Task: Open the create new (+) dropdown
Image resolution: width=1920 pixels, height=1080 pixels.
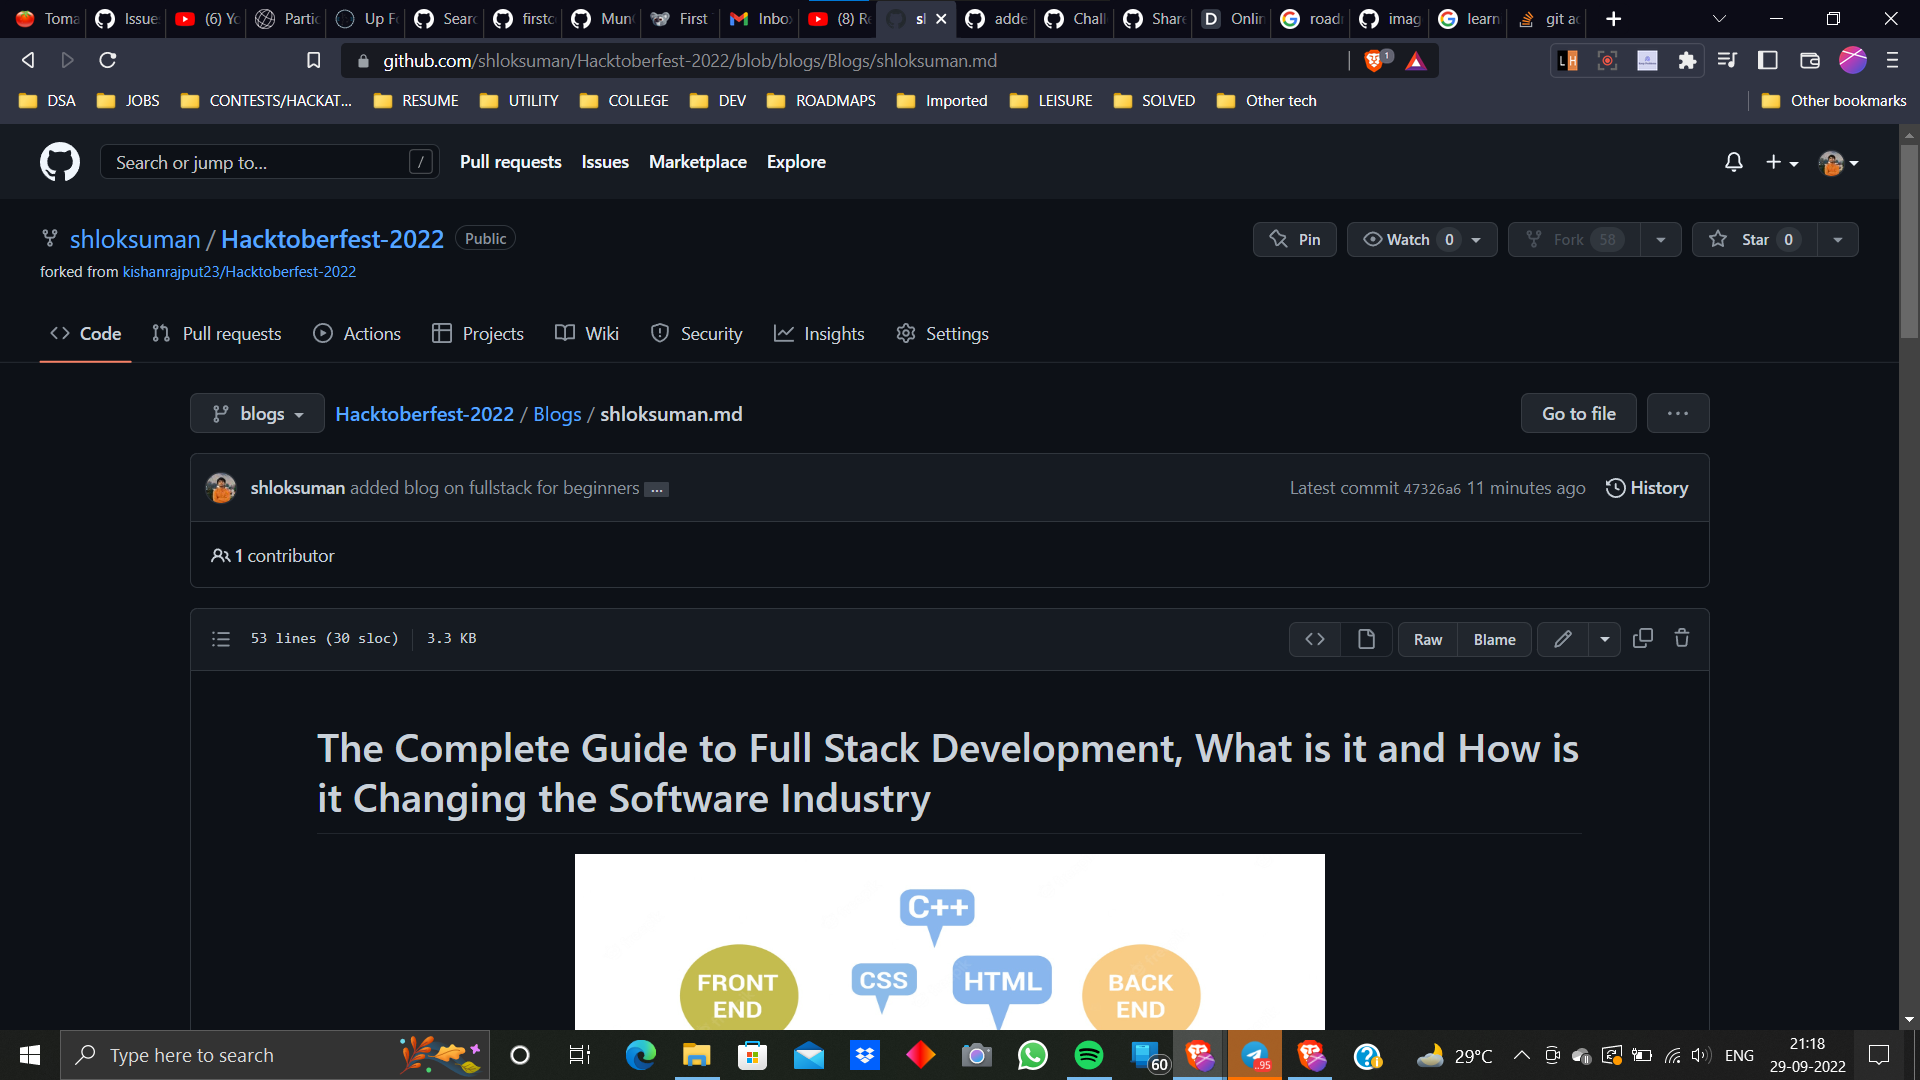Action: coord(1782,162)
